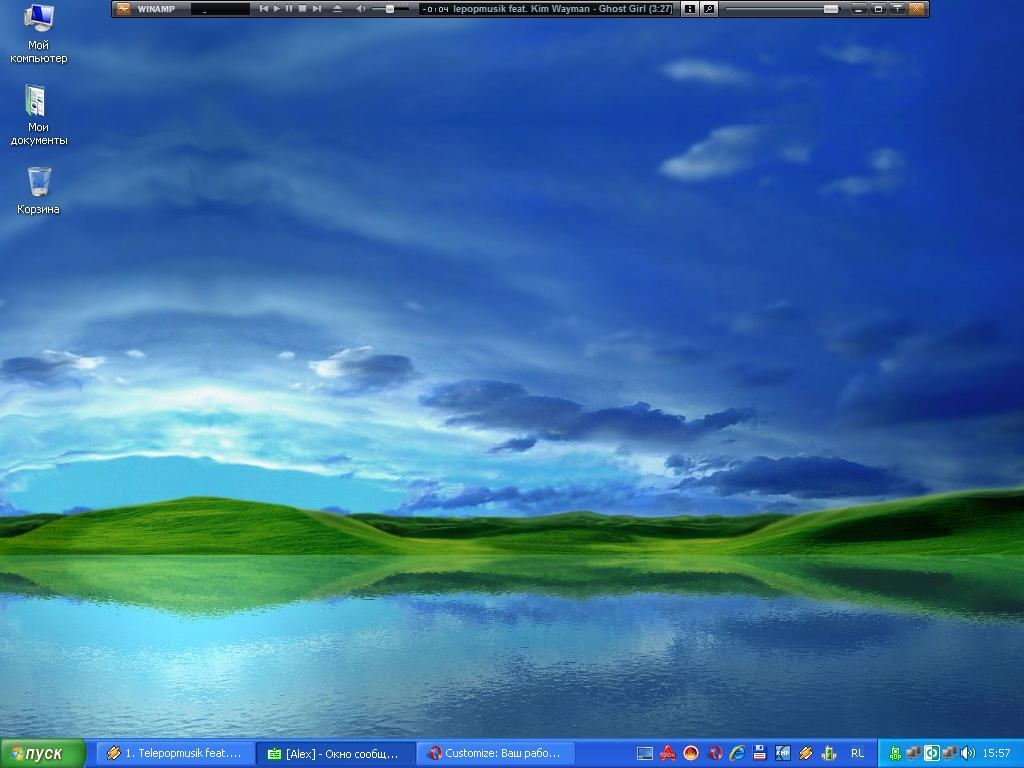Pause the current Winamp track
Image resolution: width=1024 pixels, height=768 pixels.
click(290, 9)
